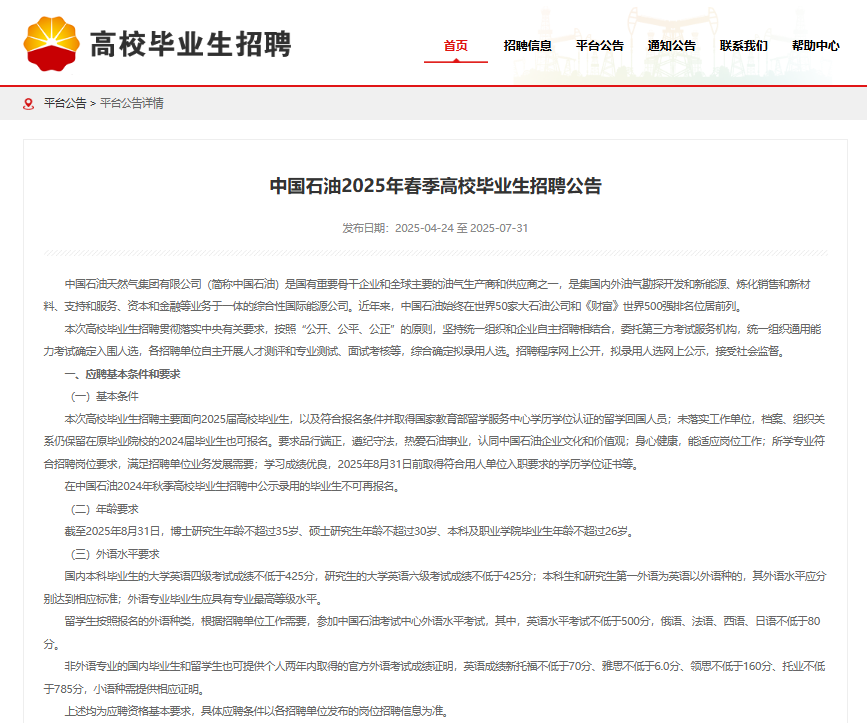Click paragraph beginning 本次高校毕业生招聘贯彻落实
Viewport: 867px width, 723px height.
point(432,340)
